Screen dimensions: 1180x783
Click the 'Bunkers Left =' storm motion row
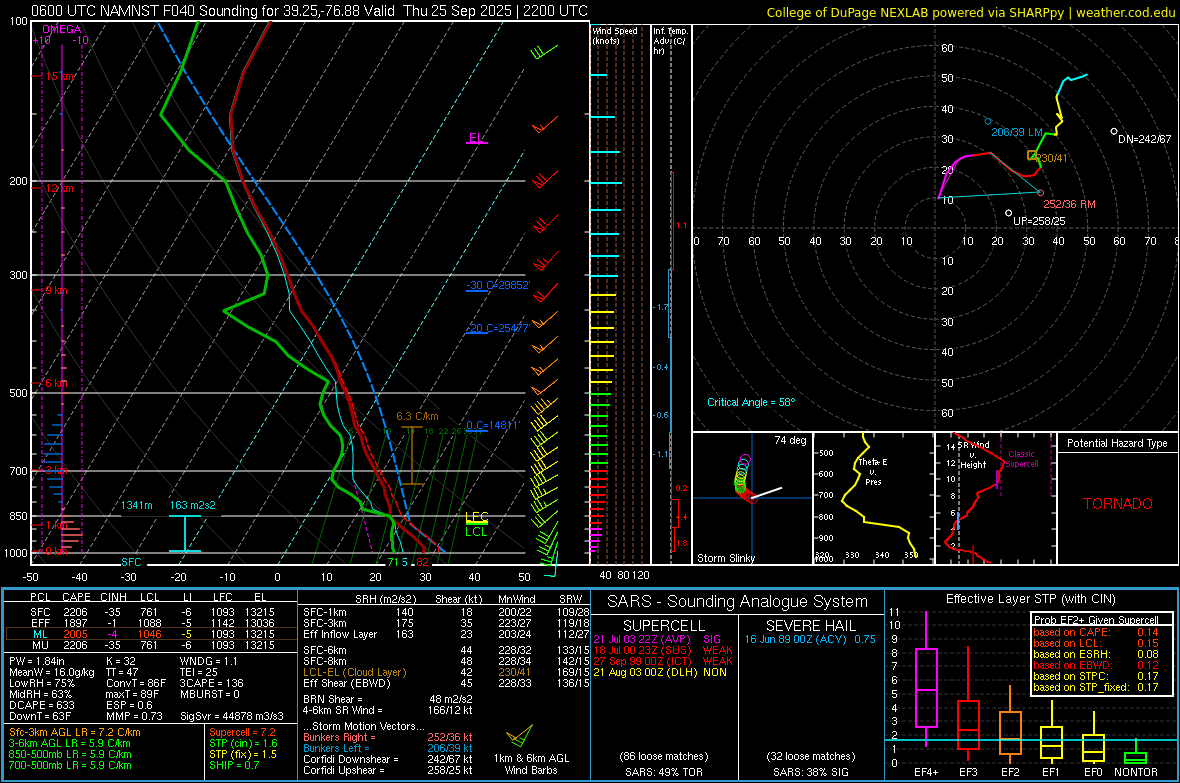pyautogui.click(x=387, y=748)
